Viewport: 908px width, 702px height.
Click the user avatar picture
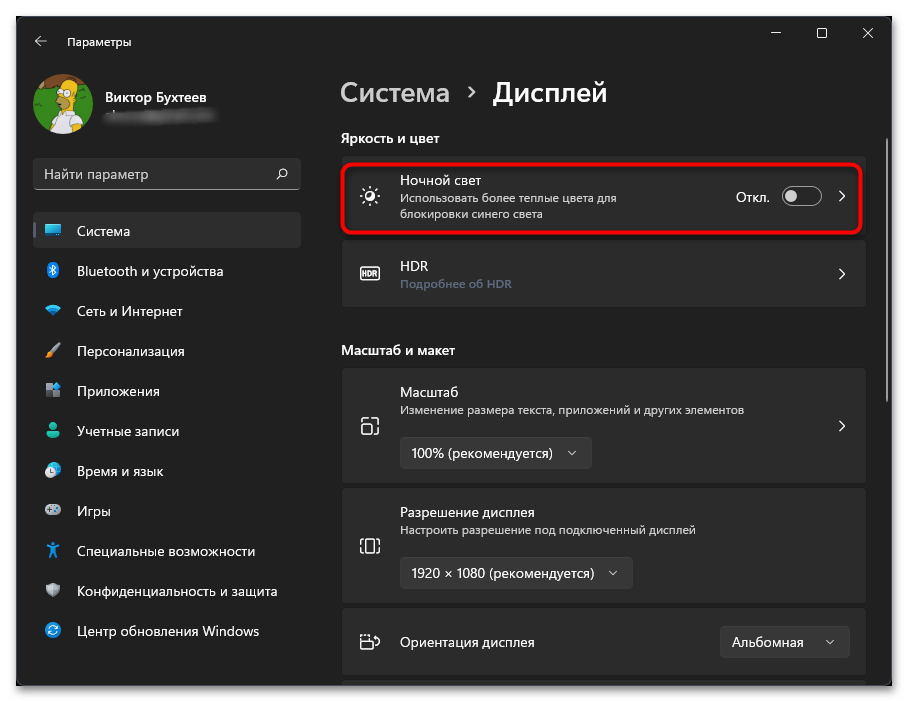pyautogui.click(x=63, y=104)
